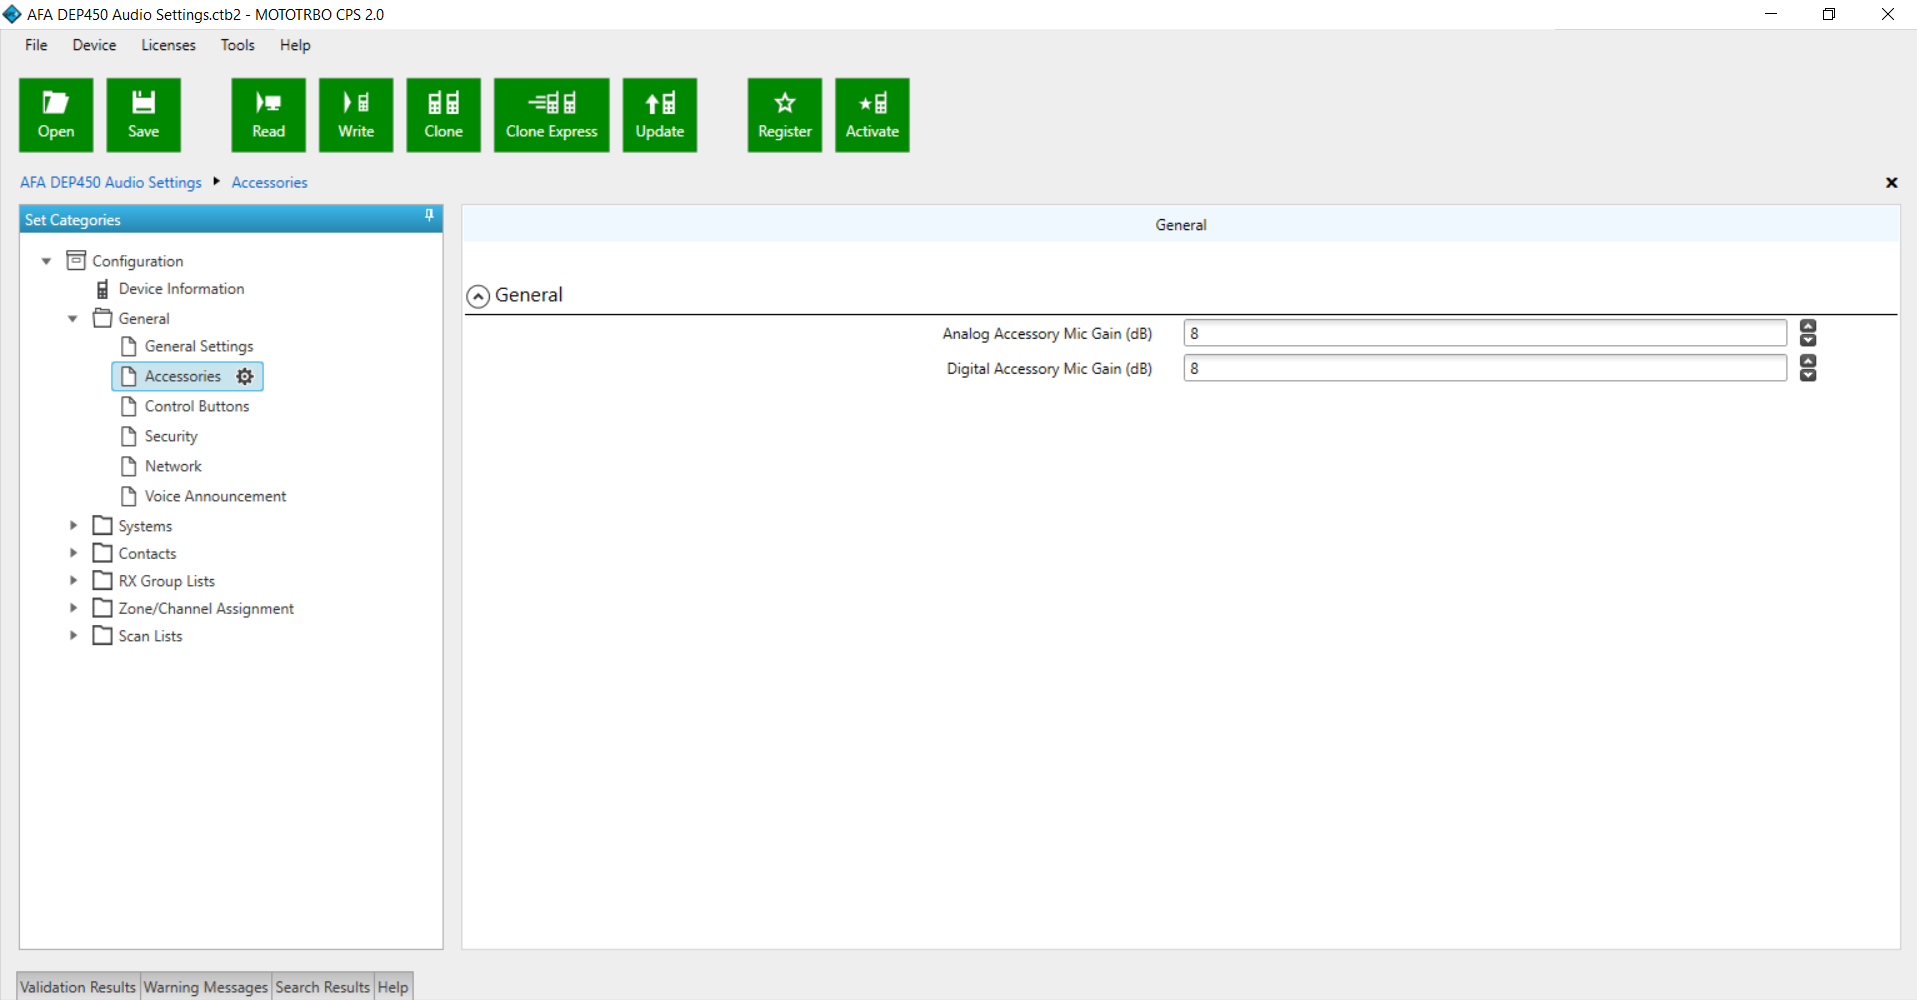Select Control Buttons in the tree

click(x=196, y=406)
